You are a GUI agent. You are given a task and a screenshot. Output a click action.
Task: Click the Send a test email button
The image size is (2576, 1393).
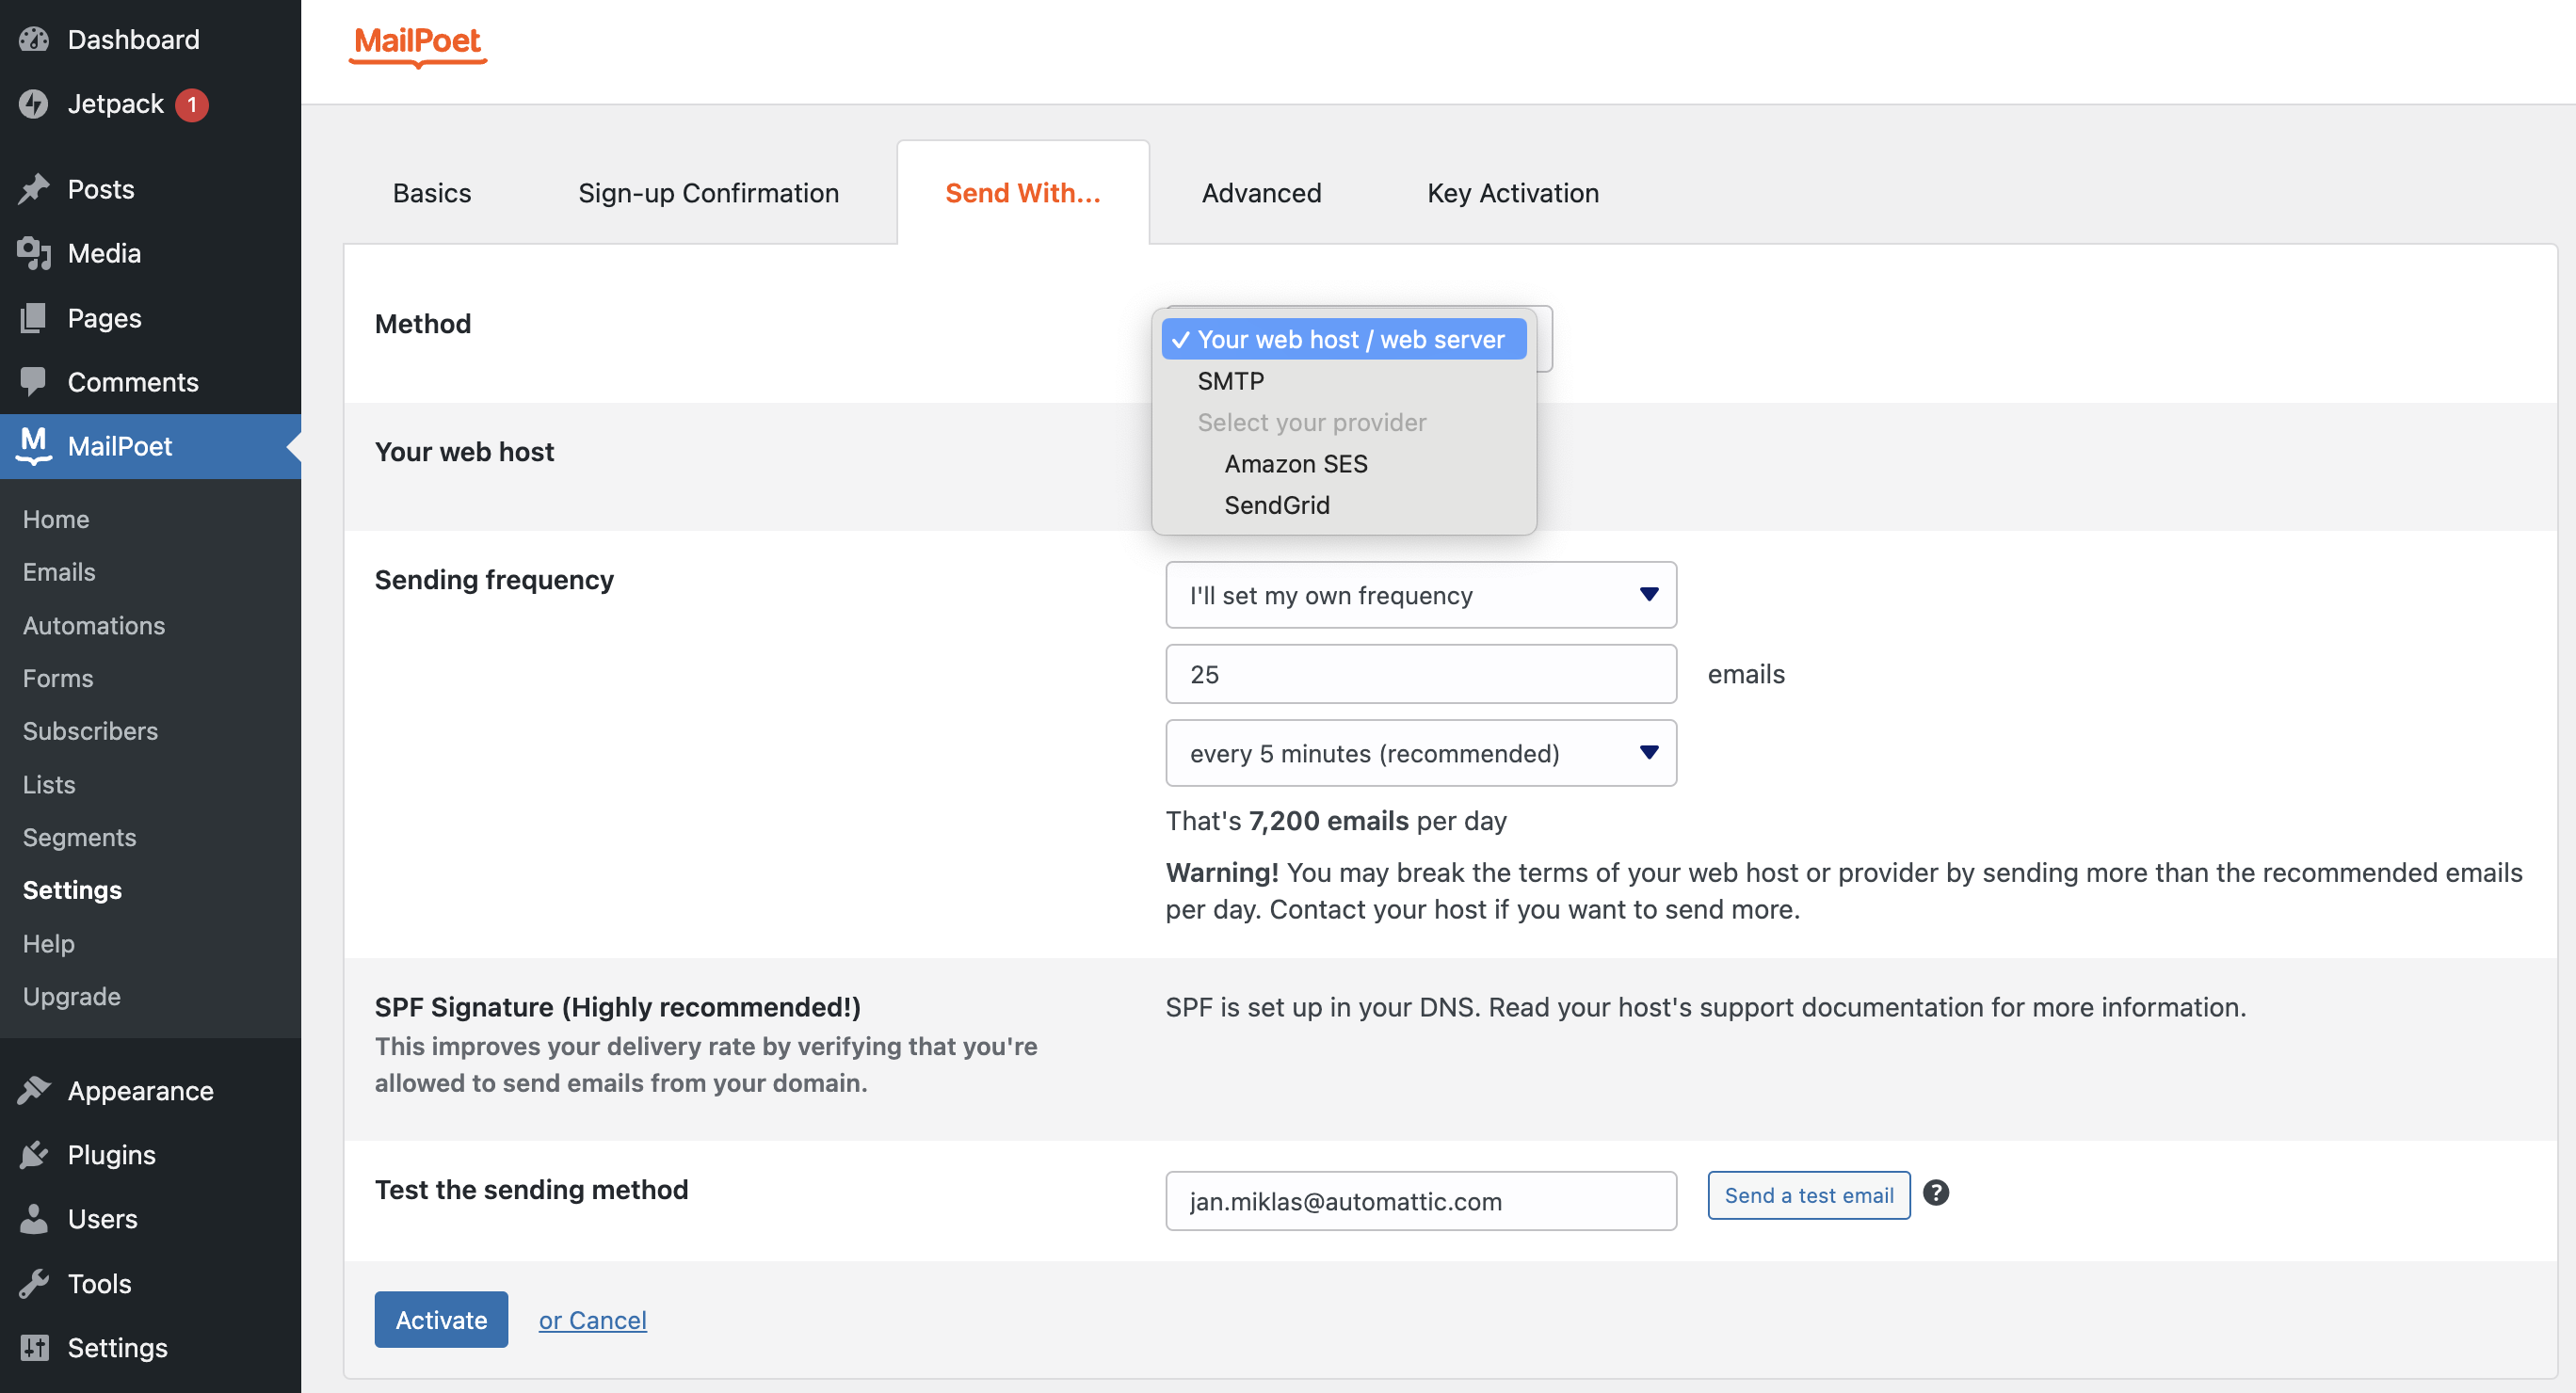point(1808,1195)
